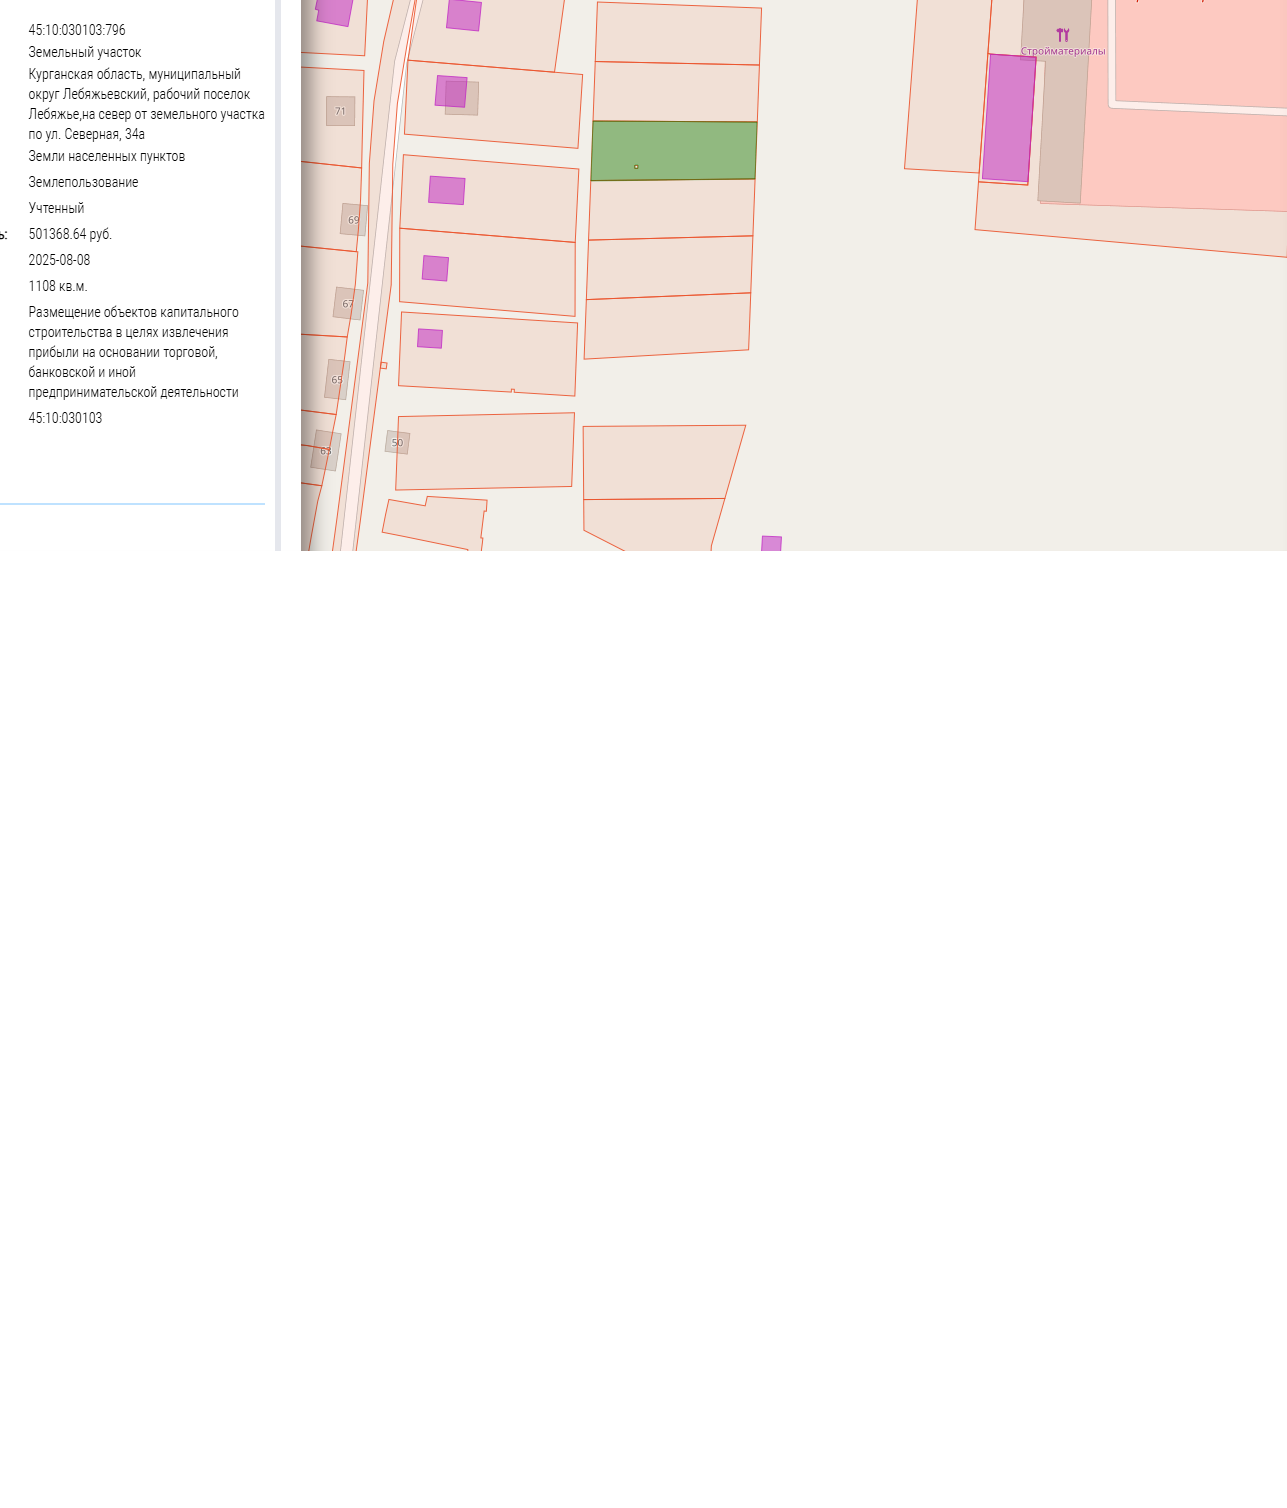The height and width of the screenshot is (1508, 1287).
Task: Click the Стройматериалы map label text
Action: click(x=1063, y=51)
